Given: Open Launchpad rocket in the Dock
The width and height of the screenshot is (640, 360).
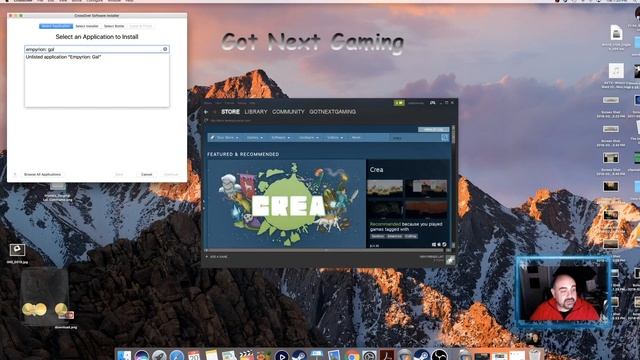Looking at the screenshot, I should click(159, 356).
